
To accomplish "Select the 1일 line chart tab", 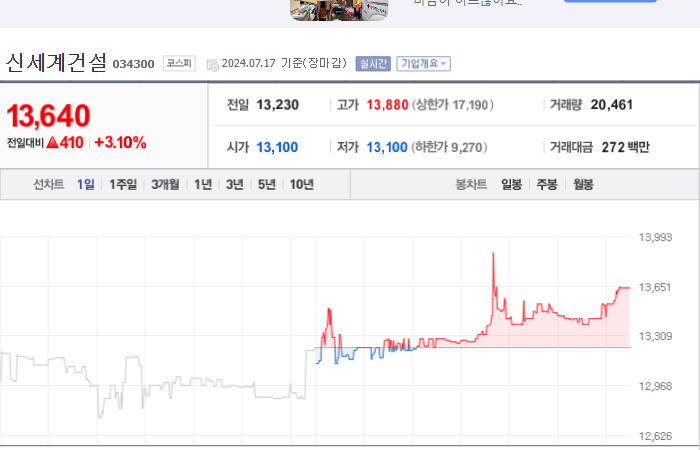I will pos(86,184).
